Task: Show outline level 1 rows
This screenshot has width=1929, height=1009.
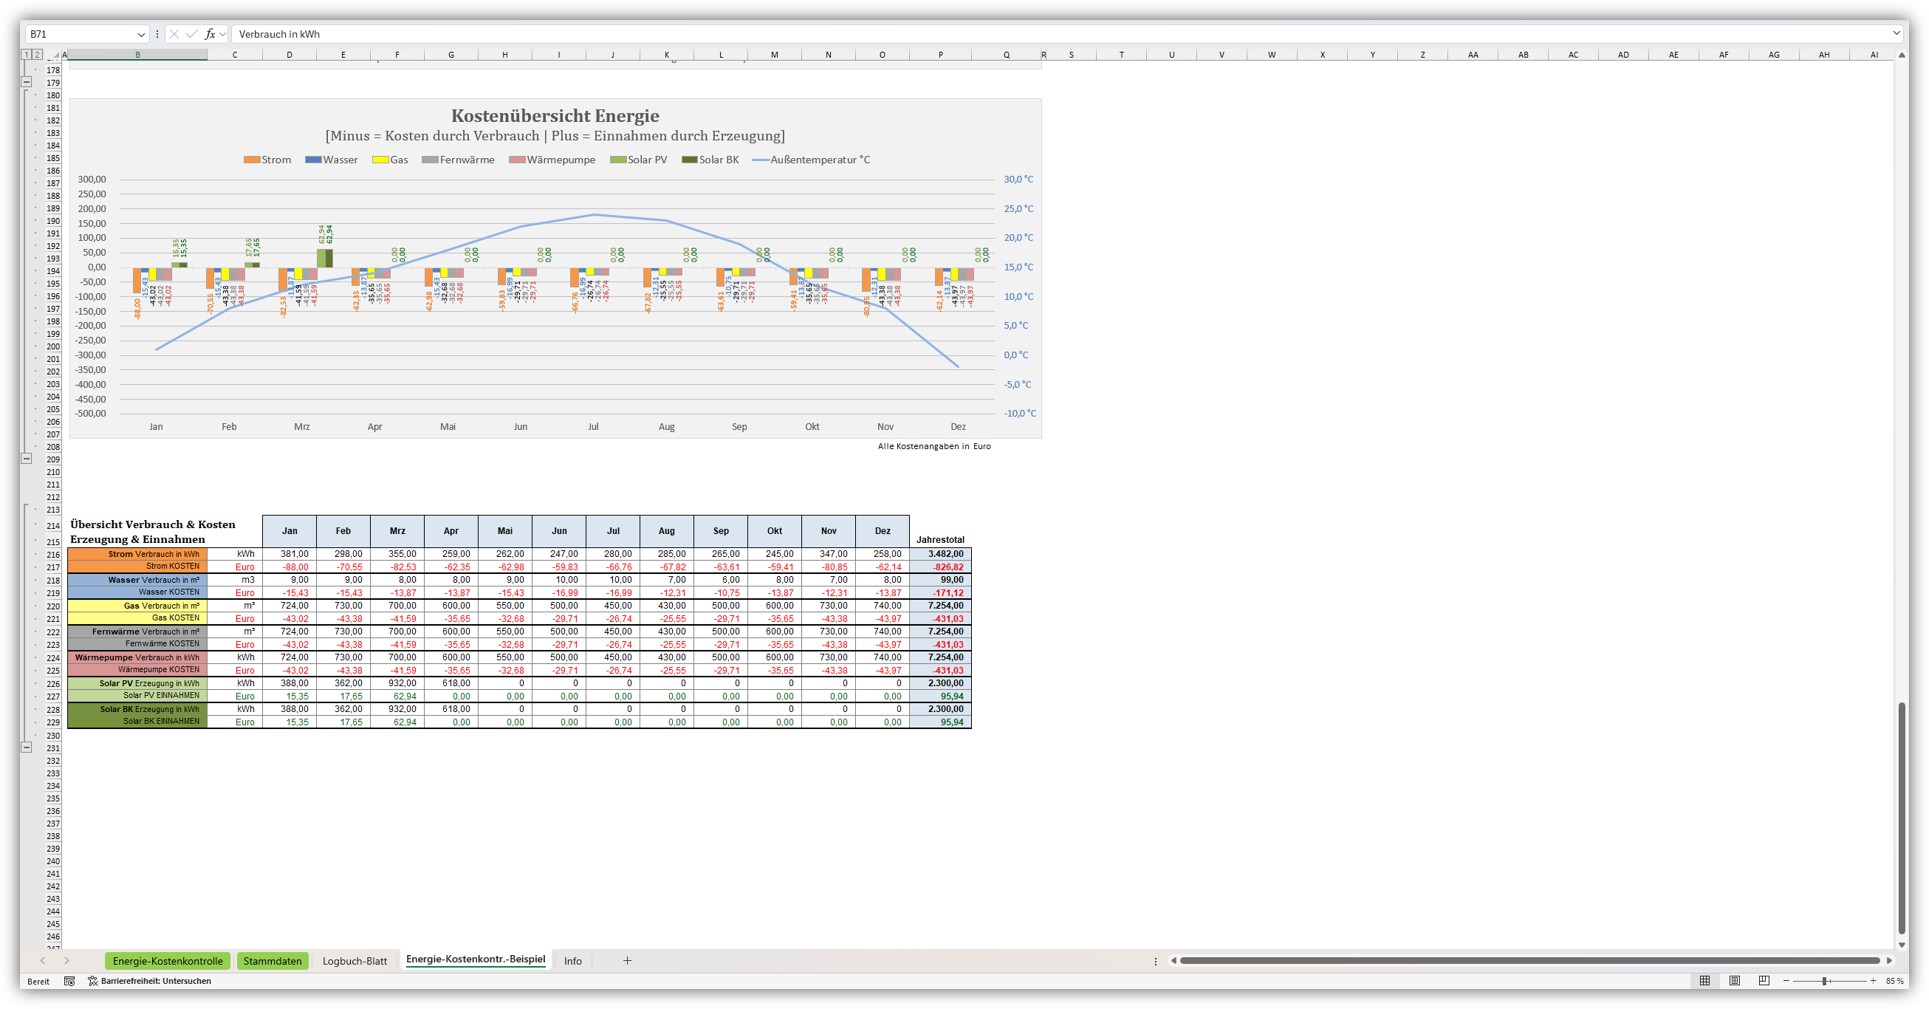Action: 26,55
